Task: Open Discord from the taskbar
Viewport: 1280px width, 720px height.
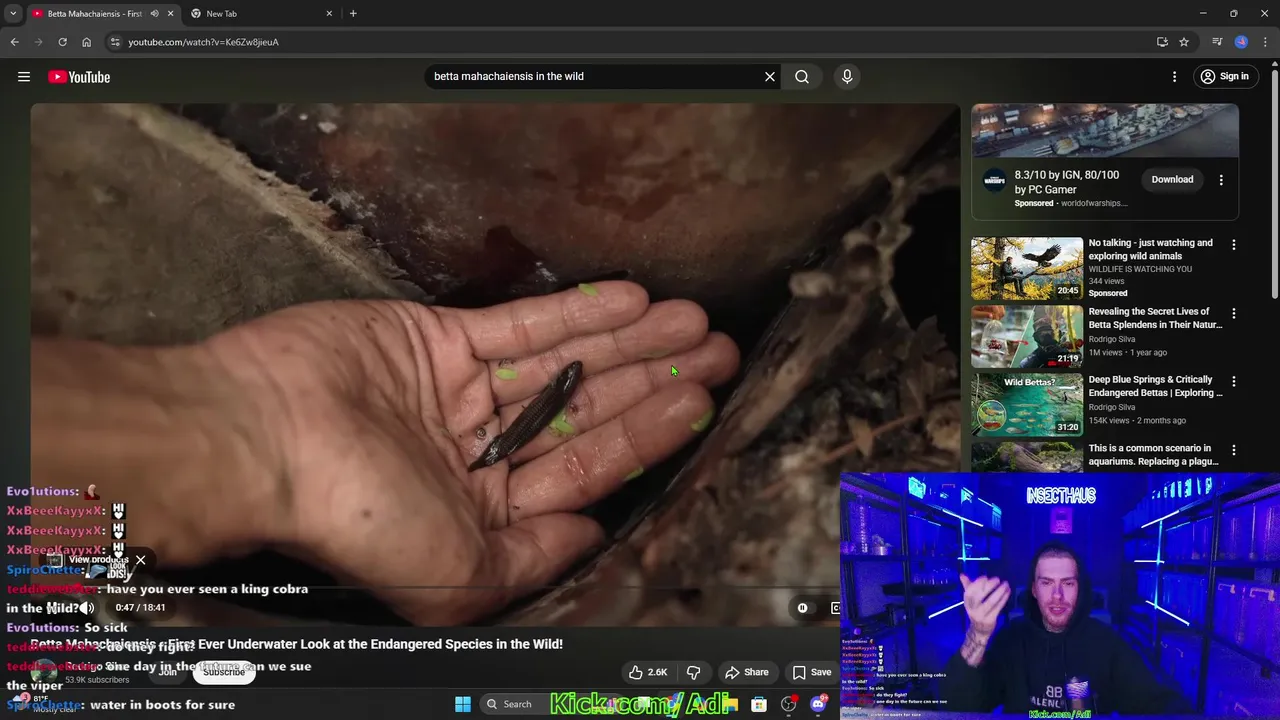Action: 818,704
